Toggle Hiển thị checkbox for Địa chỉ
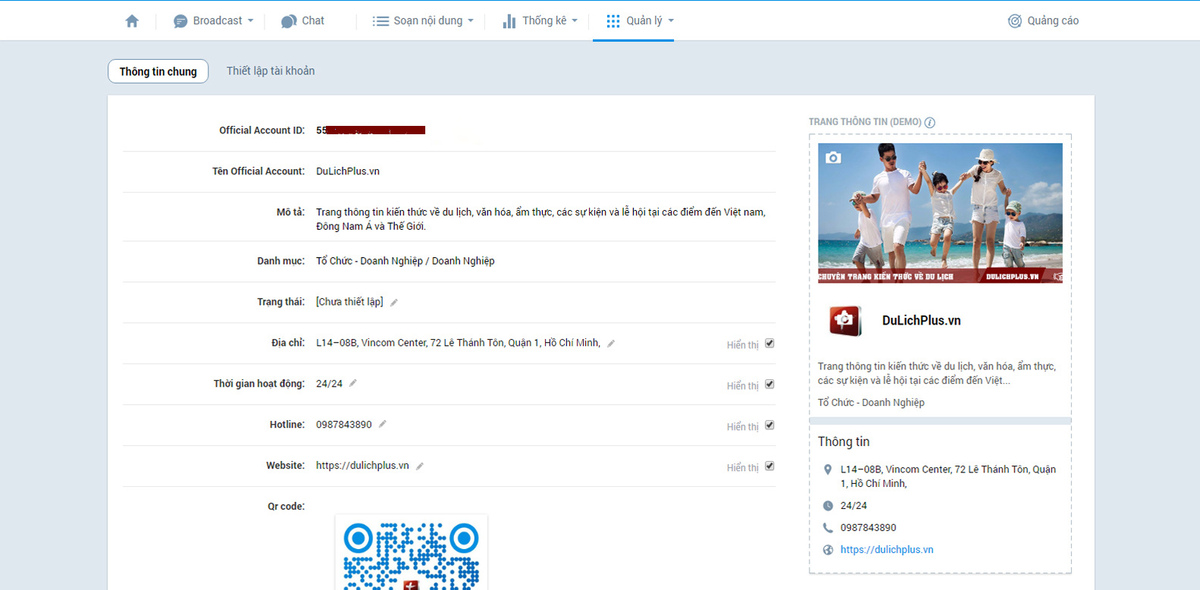 770,343
